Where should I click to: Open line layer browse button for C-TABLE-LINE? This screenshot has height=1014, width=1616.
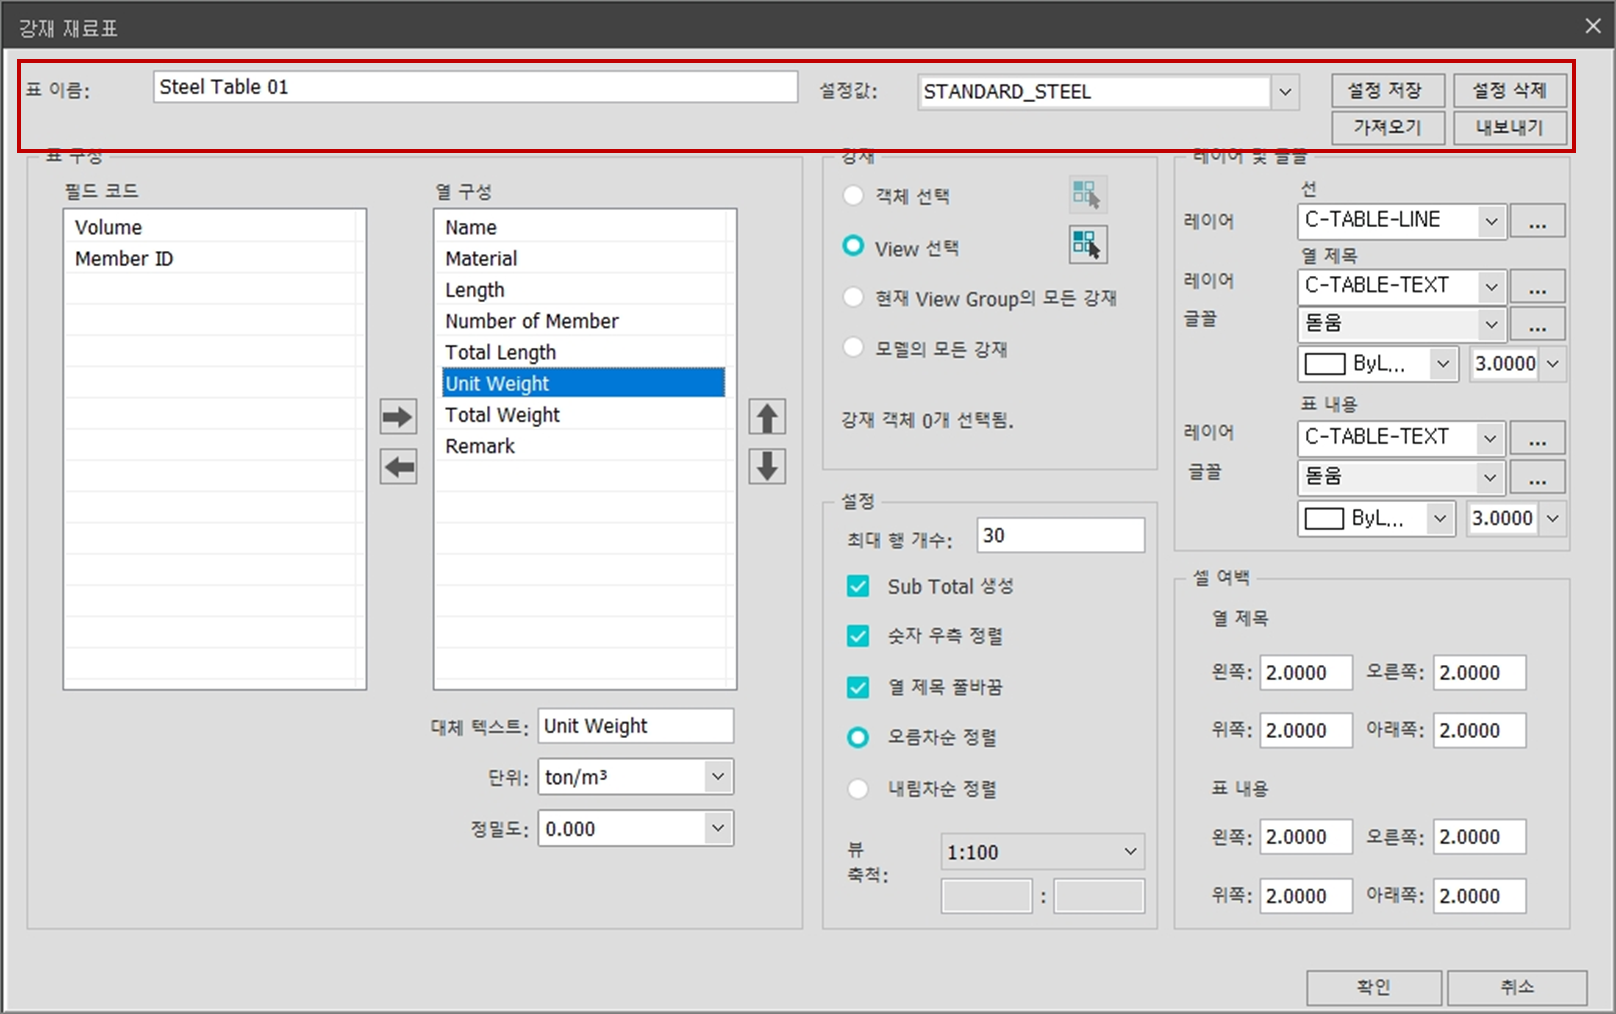coord(1537,221)
